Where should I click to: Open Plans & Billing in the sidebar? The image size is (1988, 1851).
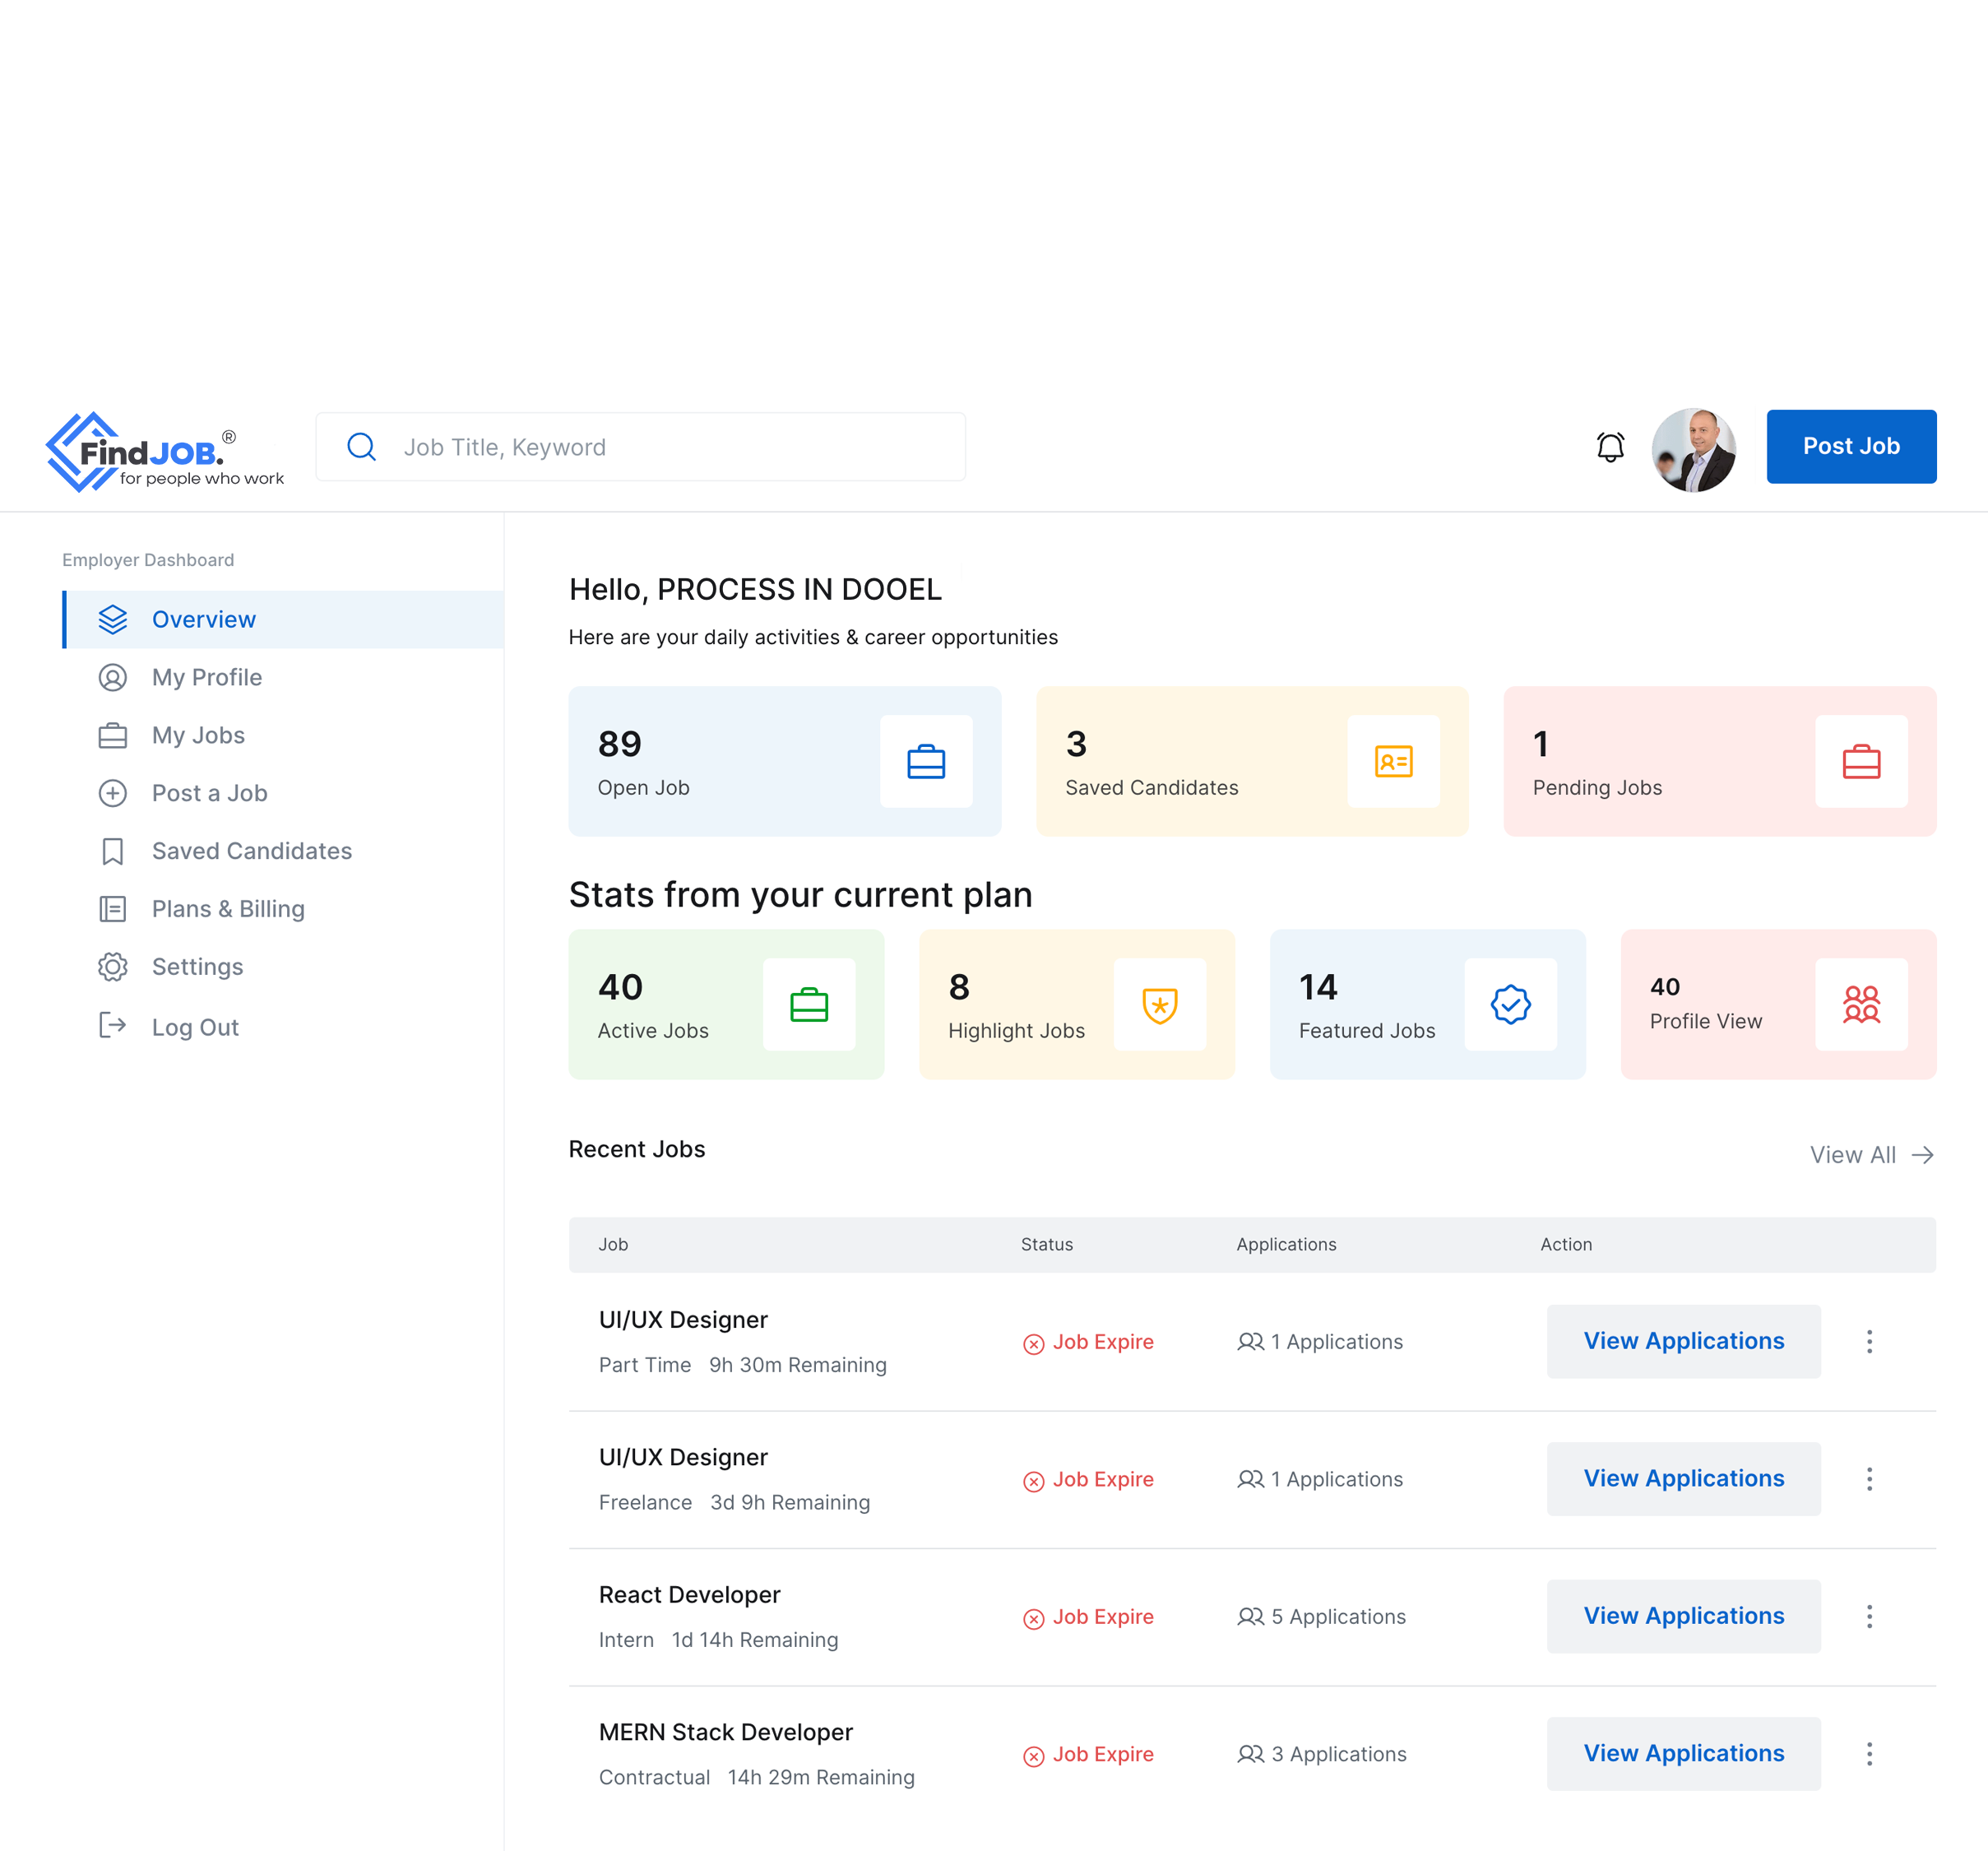[x=283, y=909]
